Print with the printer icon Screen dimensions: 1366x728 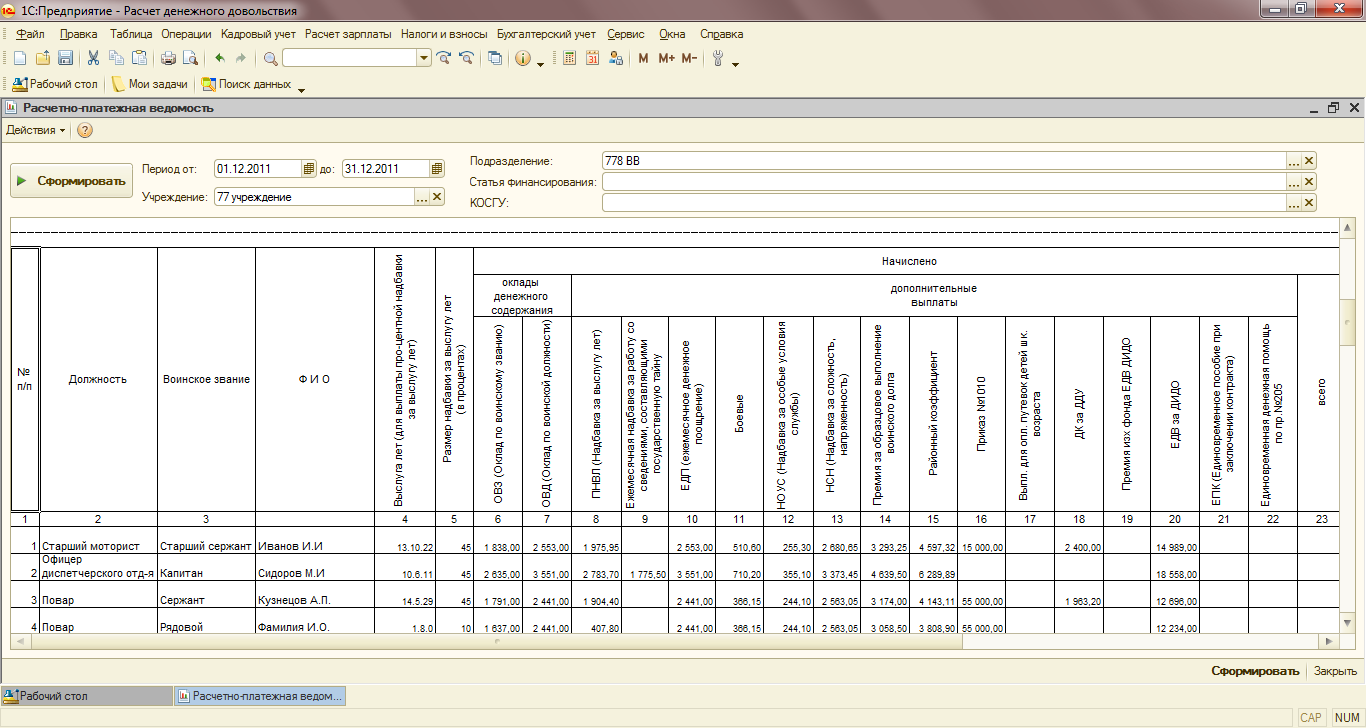tap(169, 59)
